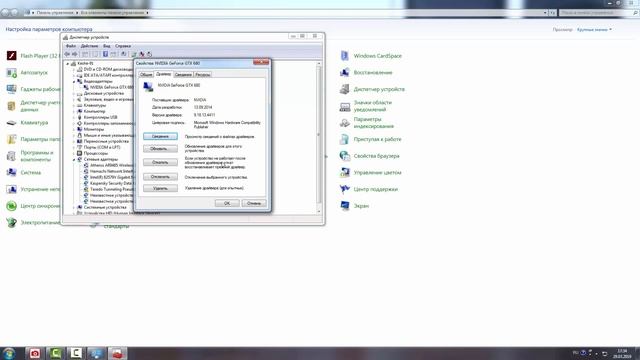Open Электропитание control panel item
This screenshot has width=640, height=360.
click(33, 223)
